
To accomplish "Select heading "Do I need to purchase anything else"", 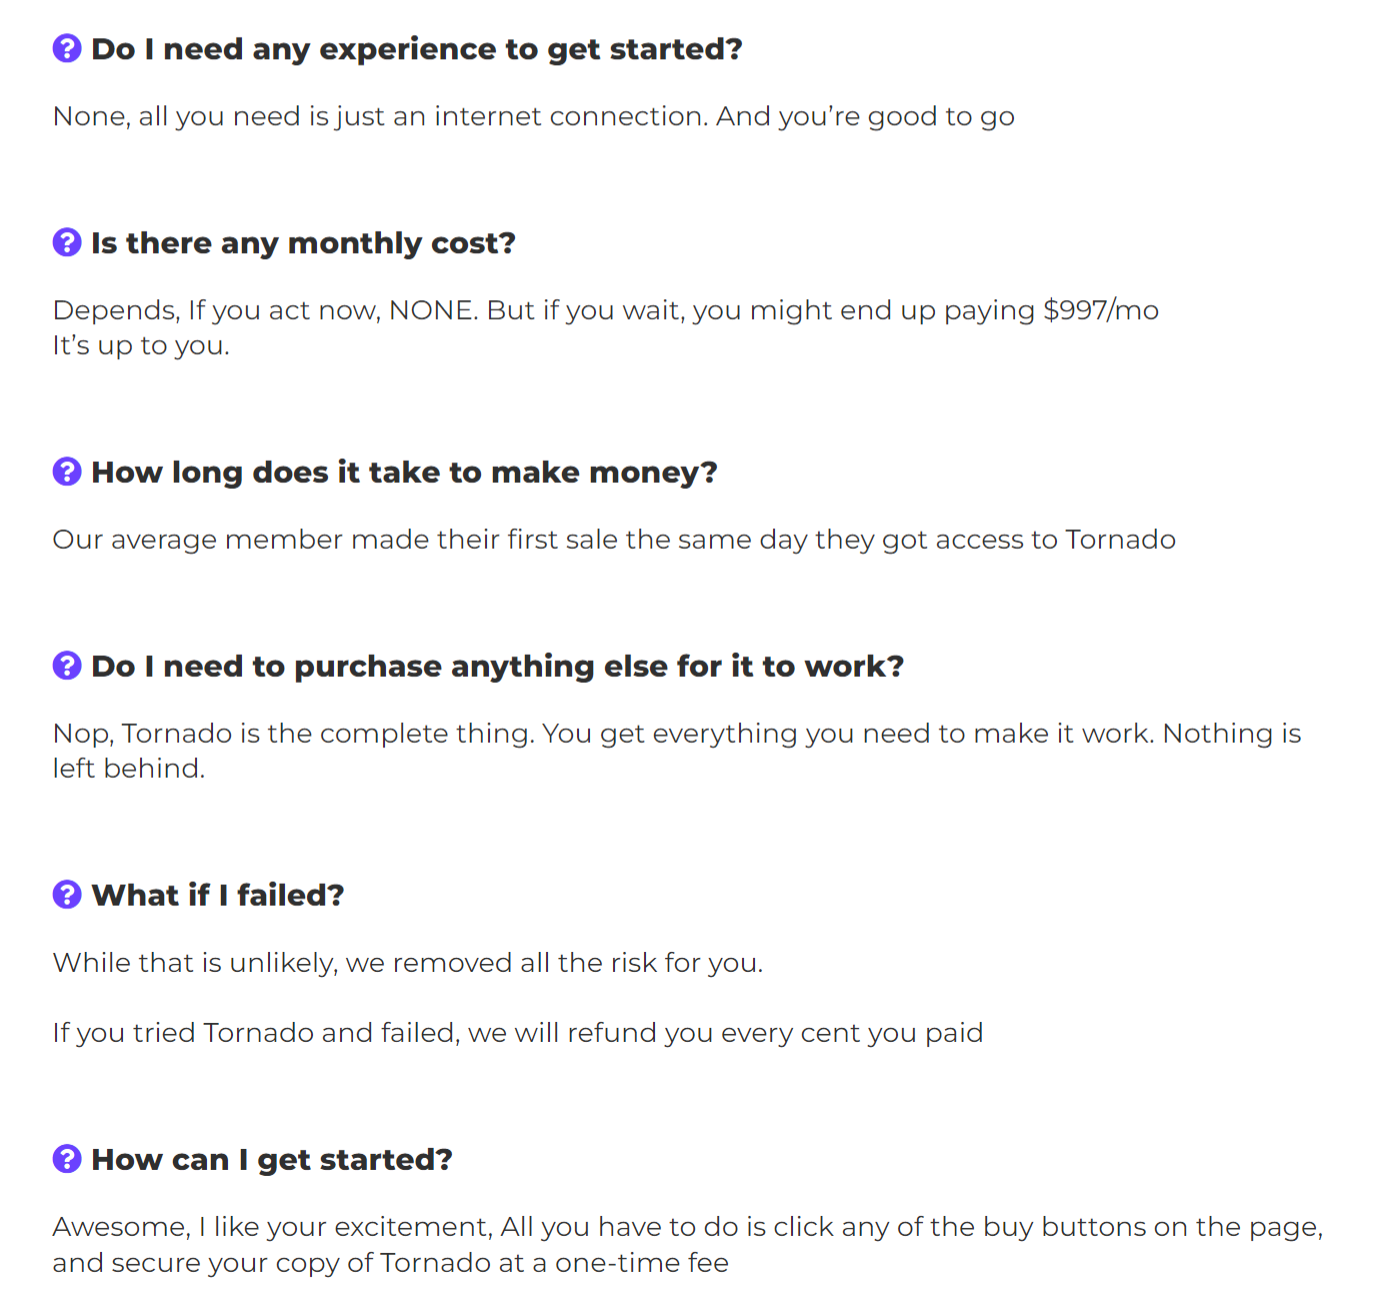I will [x=497, y=666].
